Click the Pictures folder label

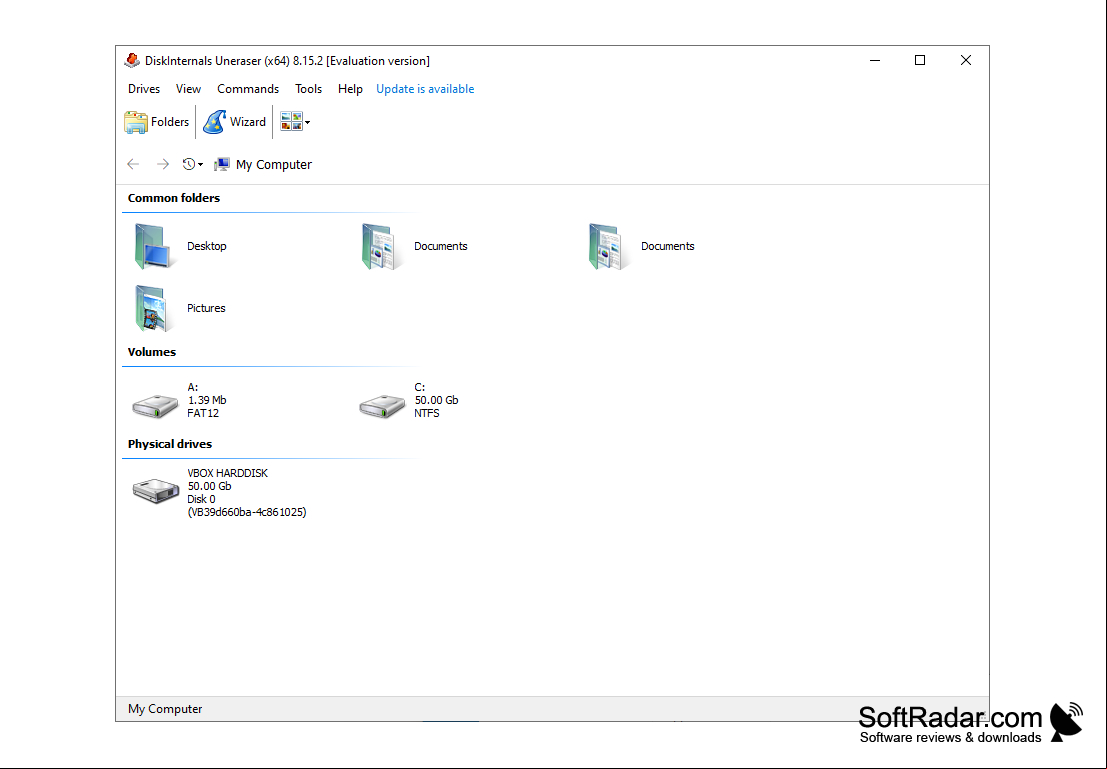coord(206,309)
